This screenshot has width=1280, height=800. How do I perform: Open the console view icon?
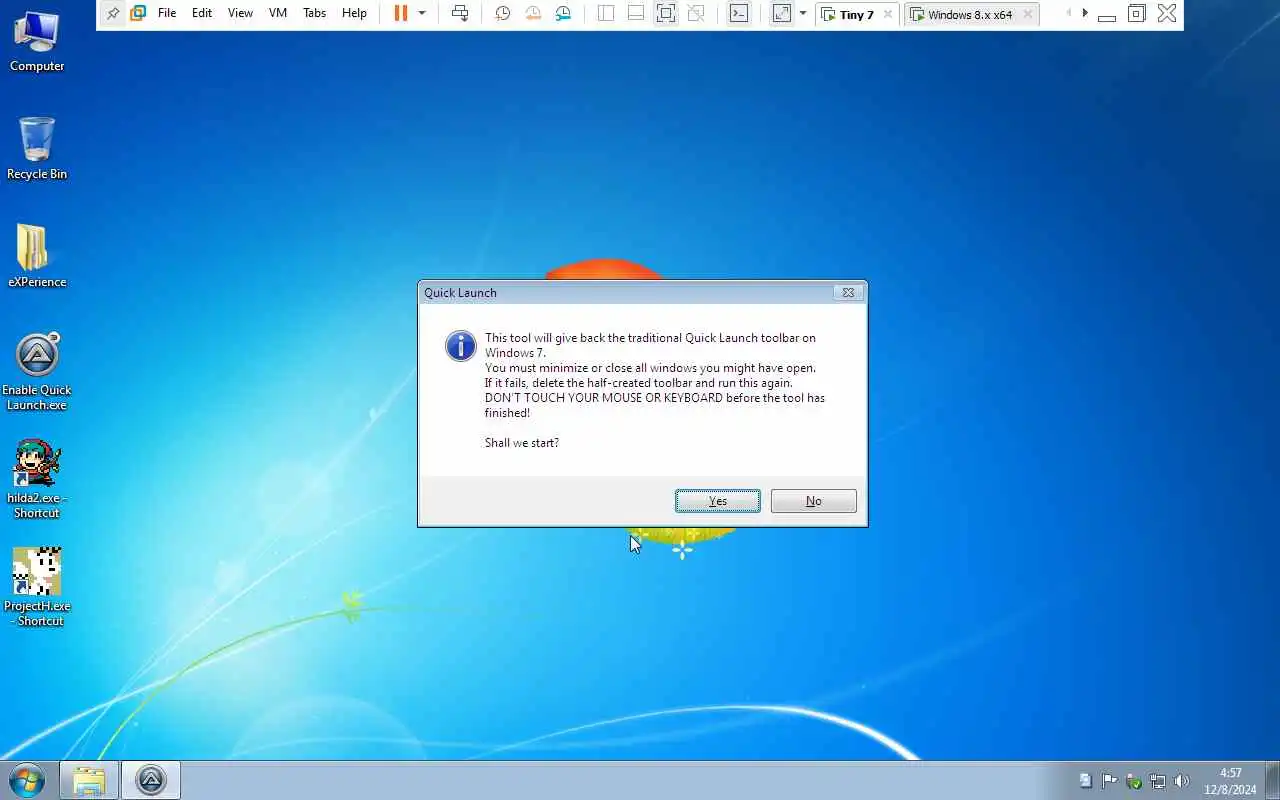[738, 13]
